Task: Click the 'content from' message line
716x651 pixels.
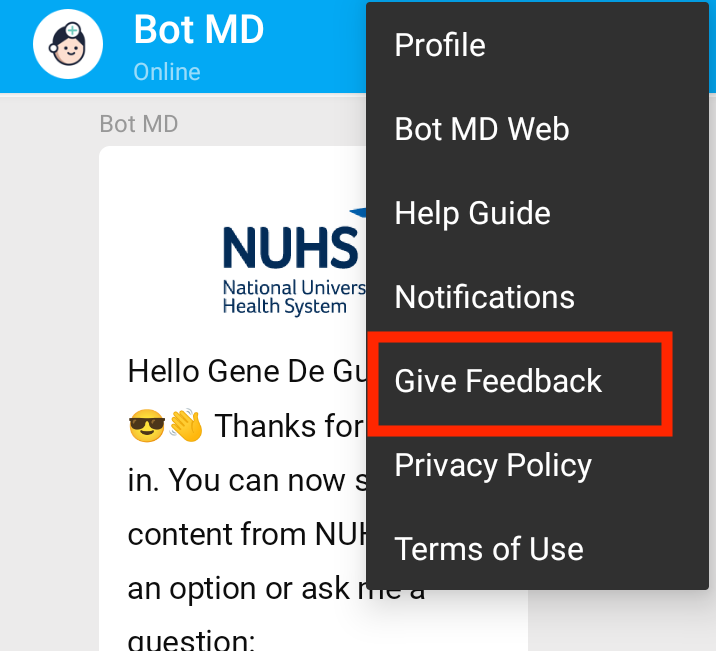Action: pos(247,535)
